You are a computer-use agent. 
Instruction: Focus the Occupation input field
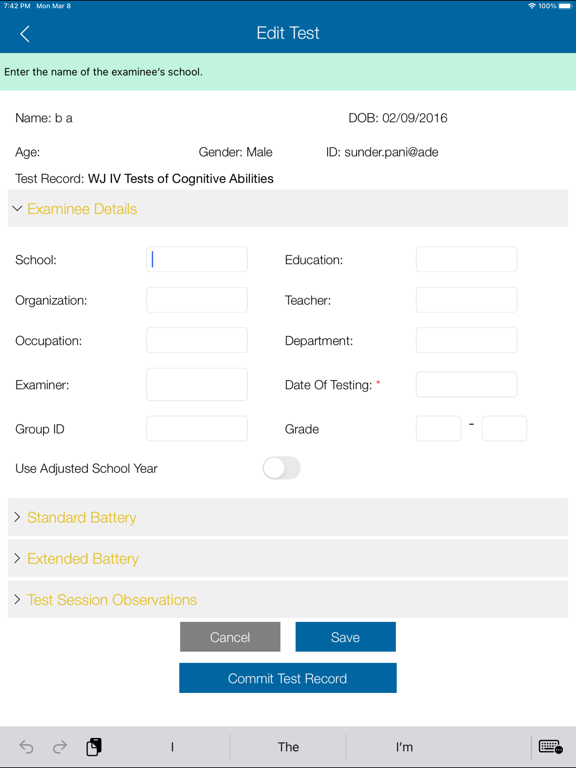(x=197, y=340)
